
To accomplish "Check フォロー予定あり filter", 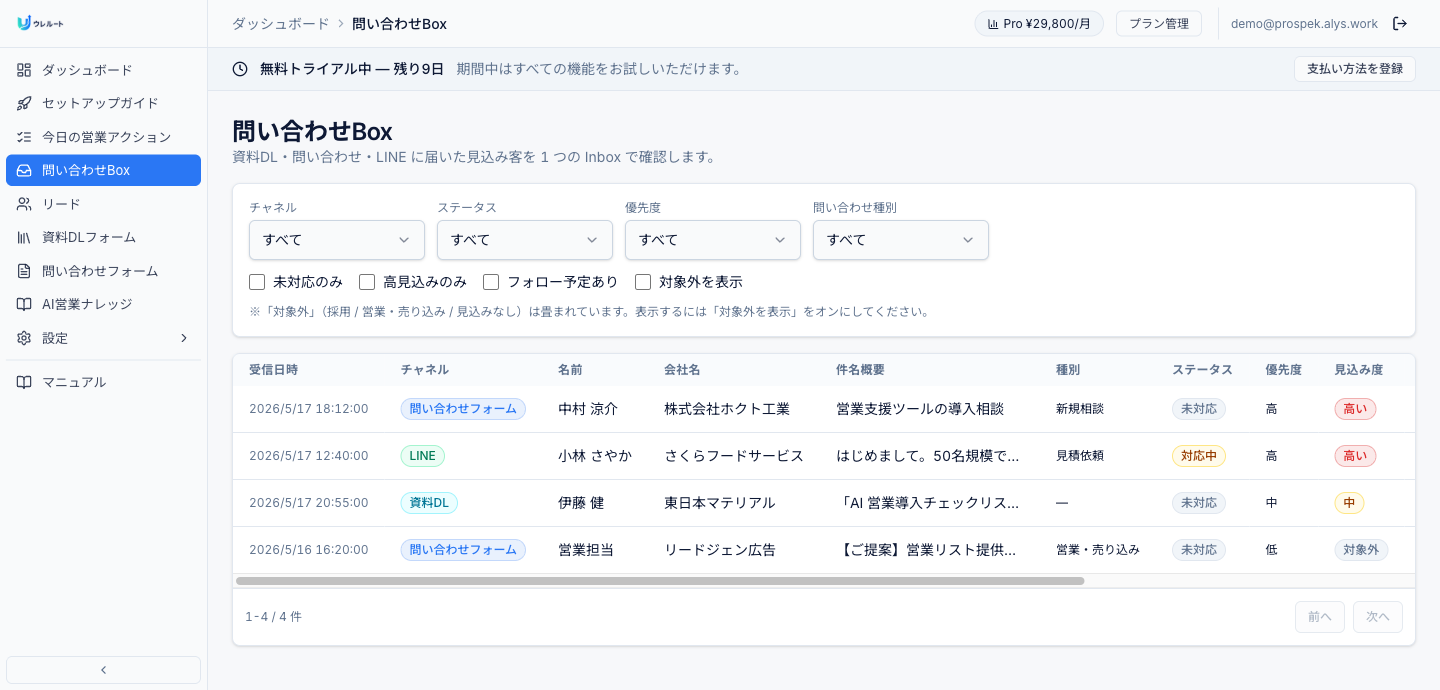I will click(491, 282).
